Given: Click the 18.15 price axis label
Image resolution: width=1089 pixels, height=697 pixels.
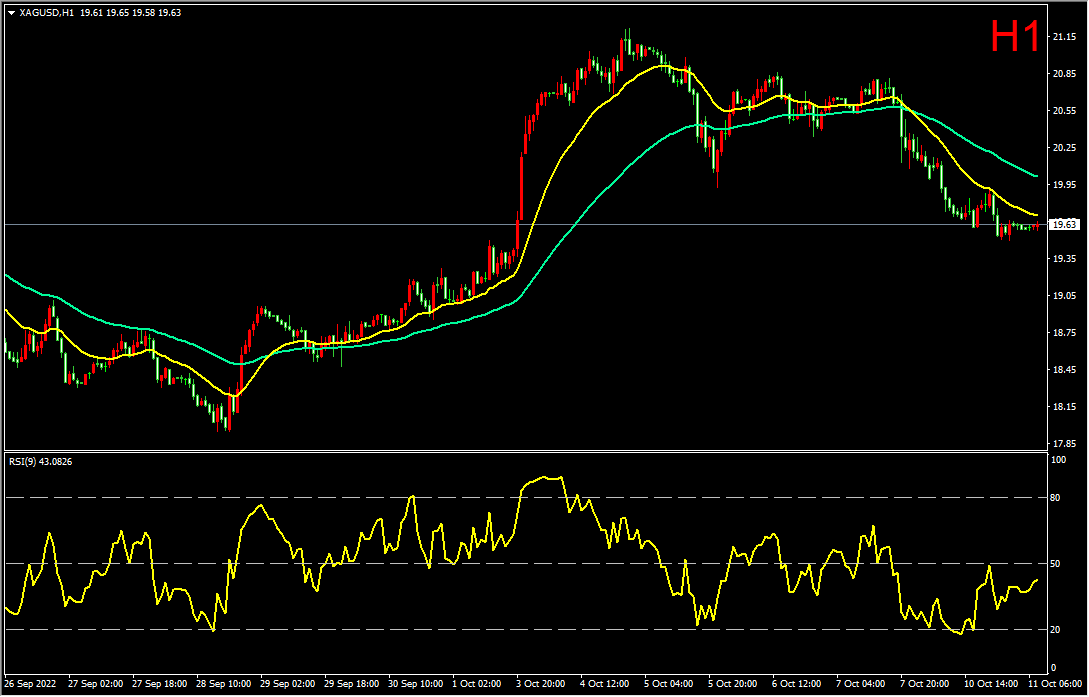Looking at the screenshot, I should [x=1065, y=407].
